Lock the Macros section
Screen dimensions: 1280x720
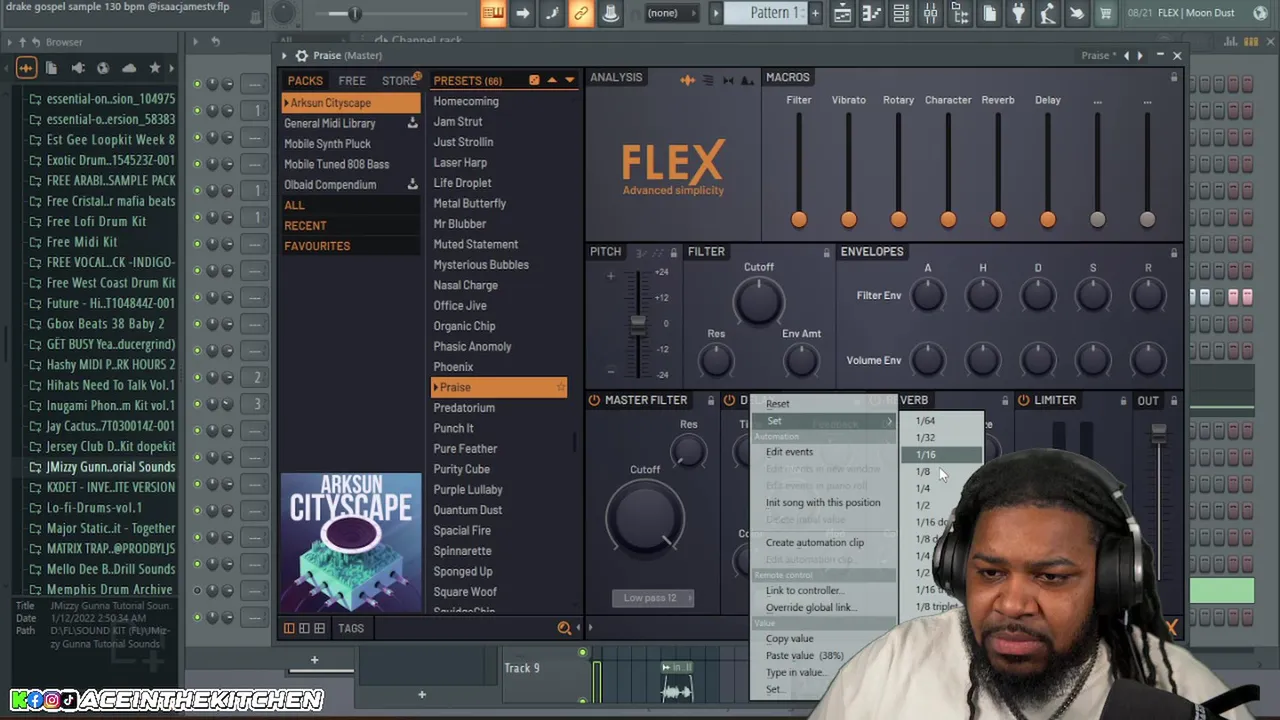pyautogui.click(x=1174, y=77)
